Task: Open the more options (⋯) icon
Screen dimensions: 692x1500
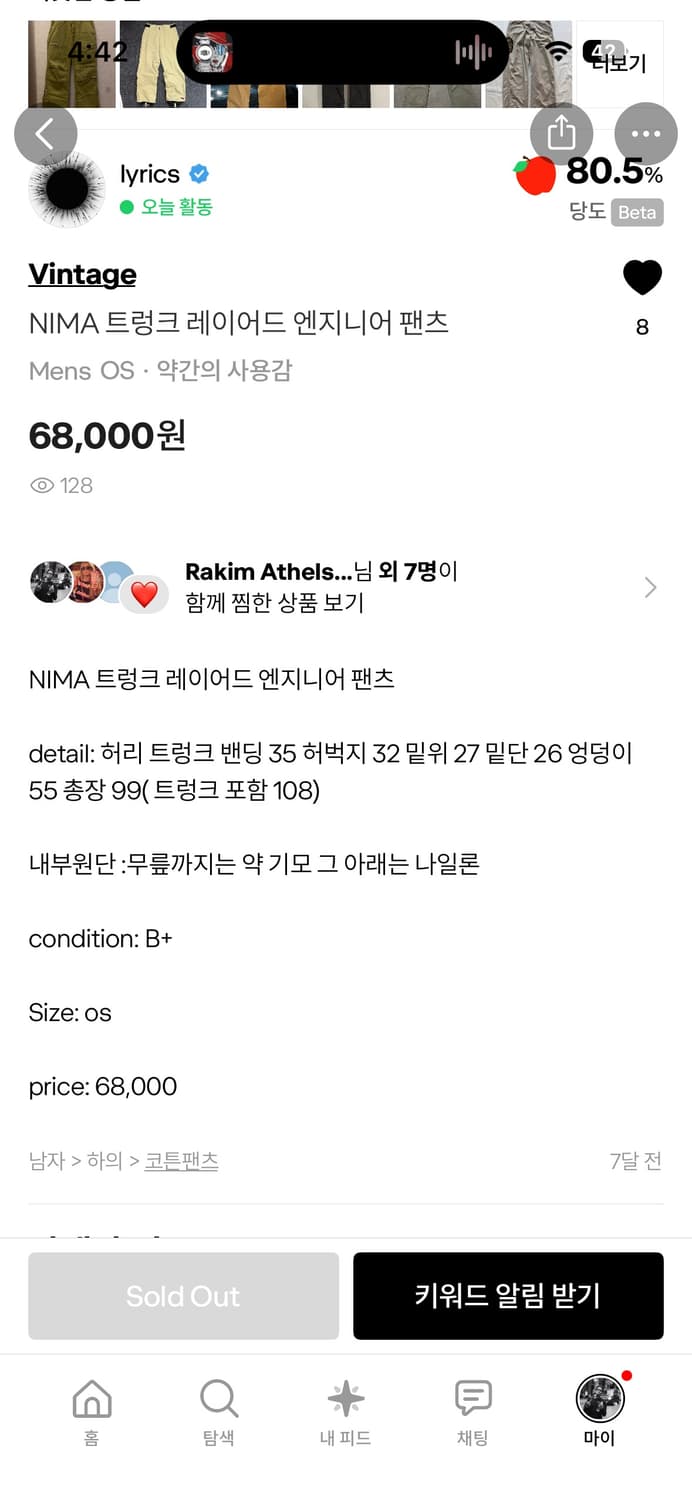Action: 646,133
